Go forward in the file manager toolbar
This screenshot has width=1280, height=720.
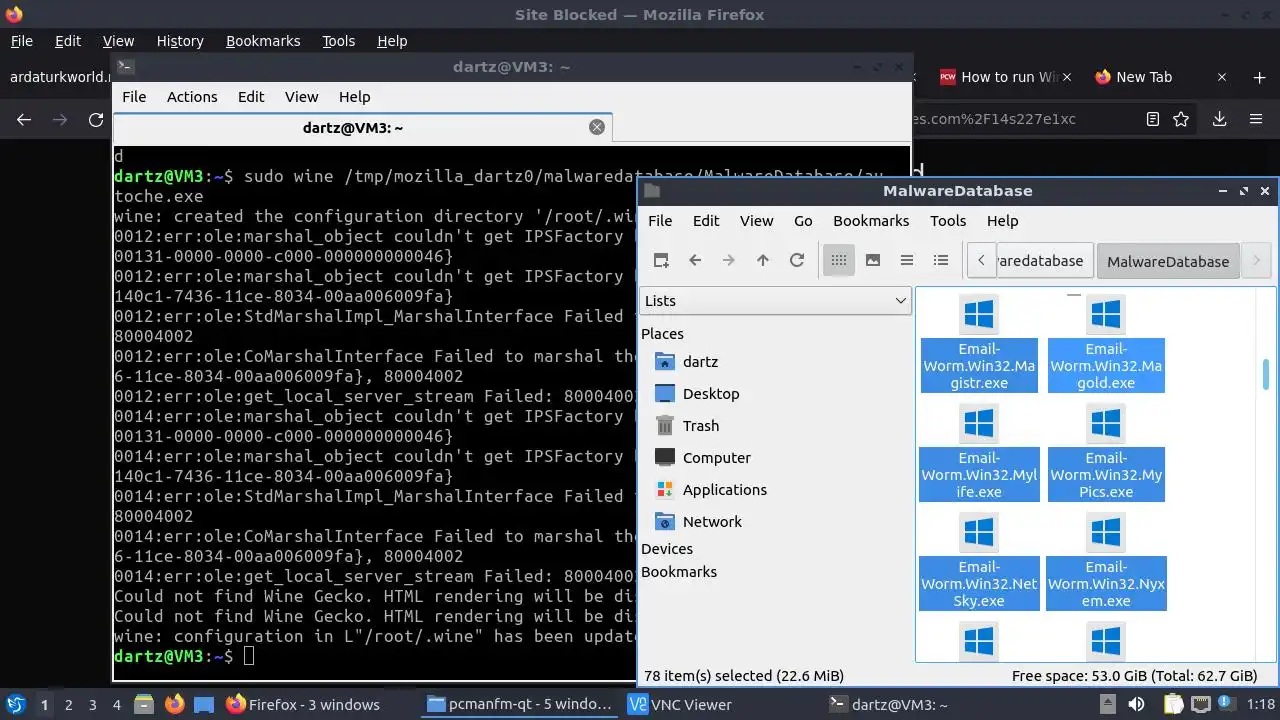point(729,260)
